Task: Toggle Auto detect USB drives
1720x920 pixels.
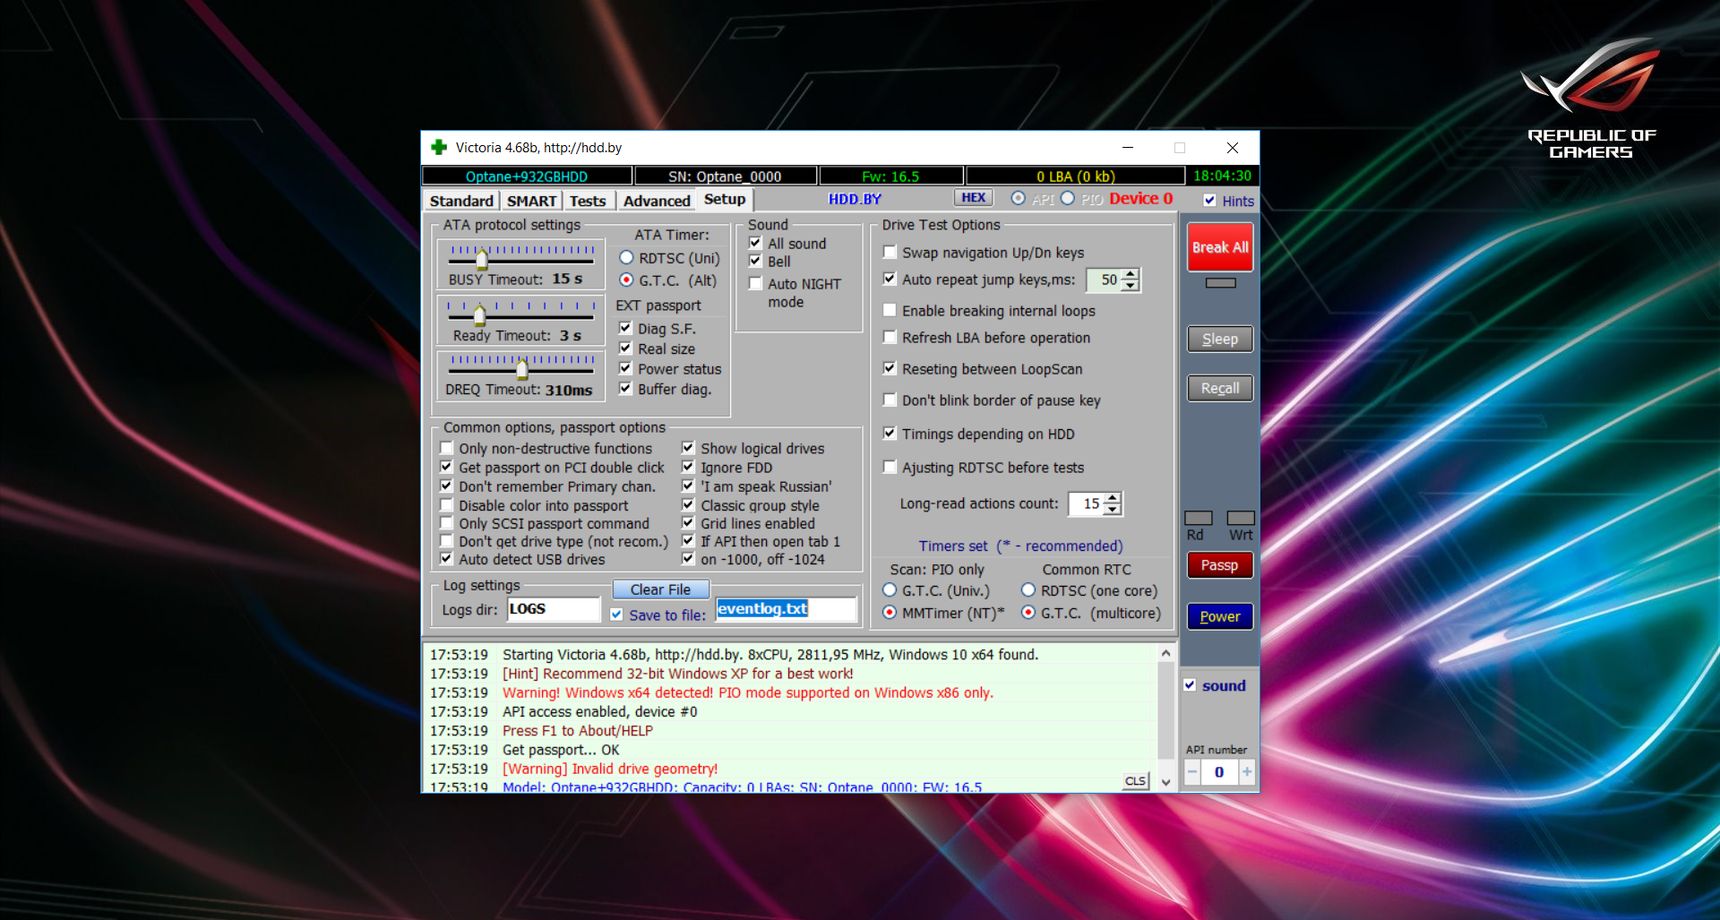Action: point(446,559)
